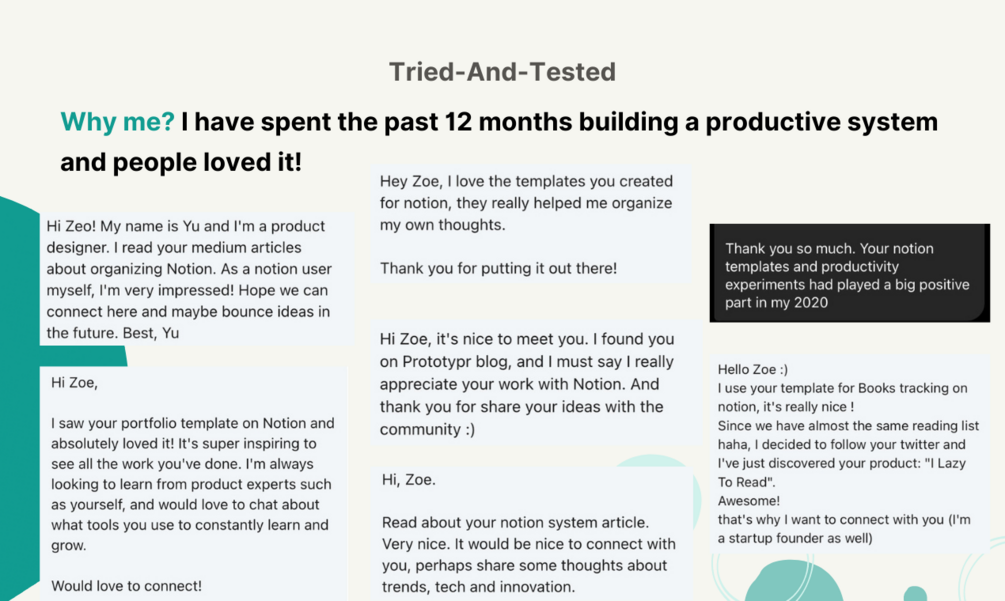Click the Tried-And-Tested section heading

[x=502, y=72]
